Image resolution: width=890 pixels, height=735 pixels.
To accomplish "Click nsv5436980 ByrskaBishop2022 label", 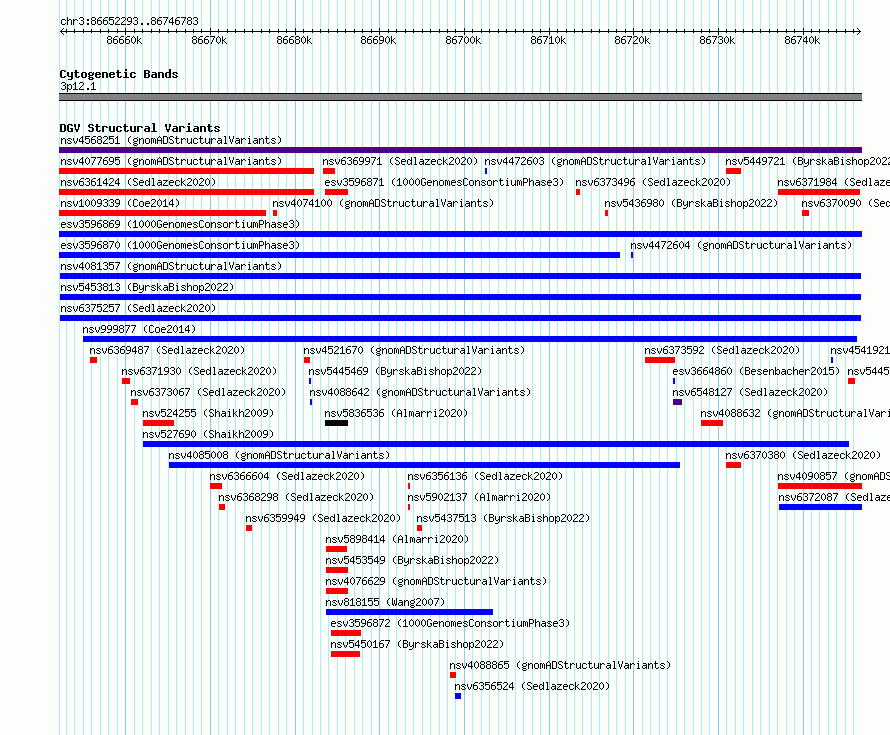I will point(691,203).
